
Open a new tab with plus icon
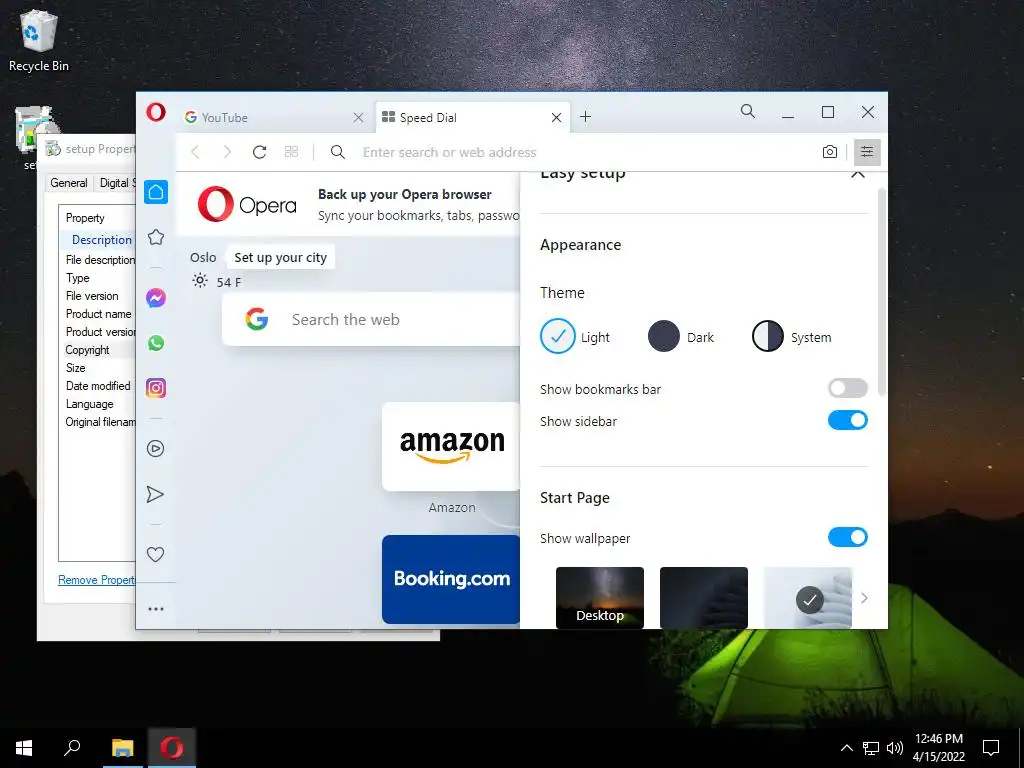(586, 117)
